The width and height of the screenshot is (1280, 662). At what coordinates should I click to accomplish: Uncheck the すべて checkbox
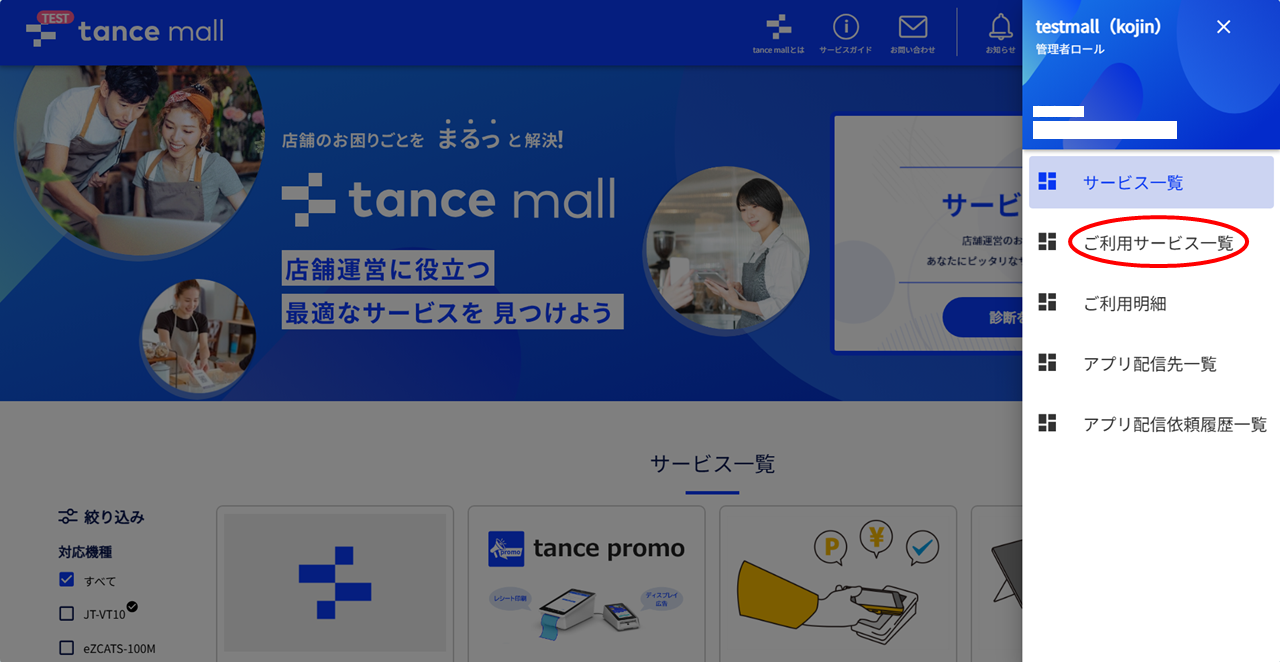click(67, 580)
